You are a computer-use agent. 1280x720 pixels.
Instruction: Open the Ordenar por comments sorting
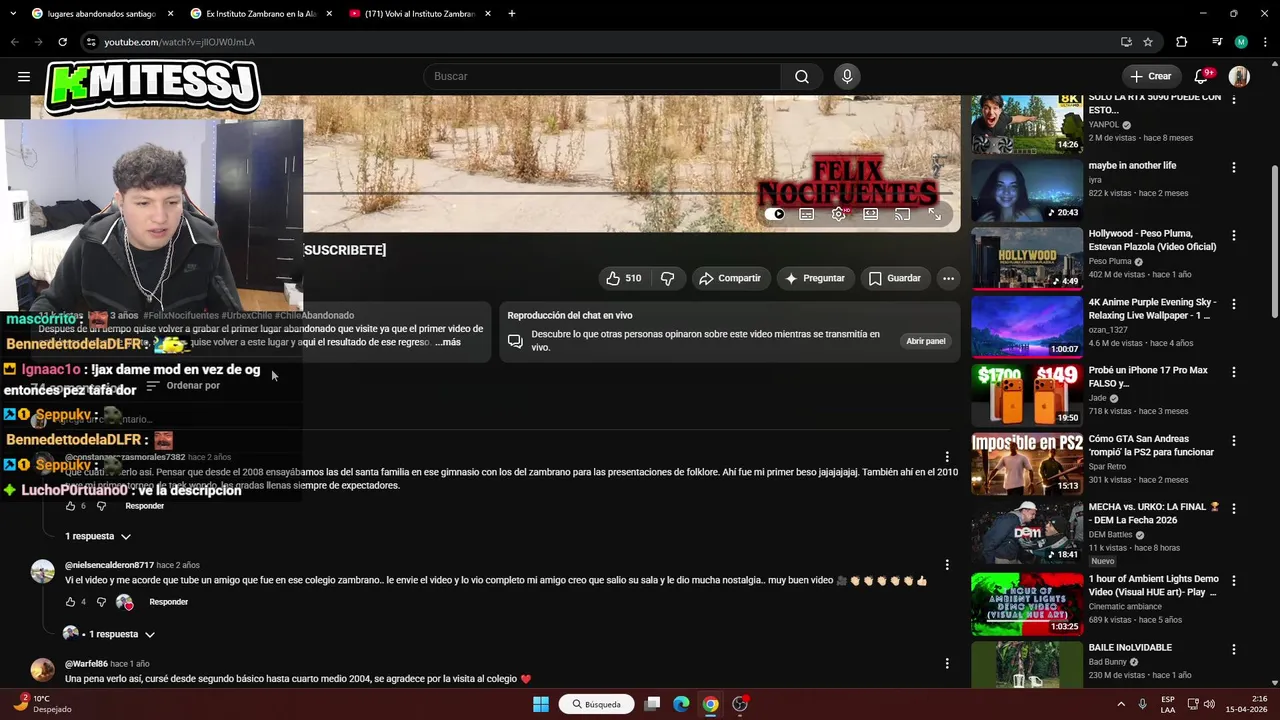[183, 385]
